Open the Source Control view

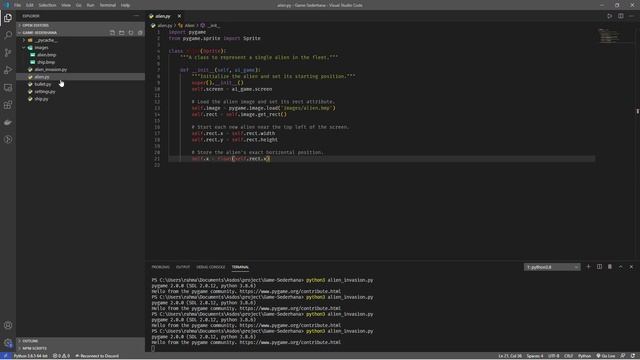8,53
